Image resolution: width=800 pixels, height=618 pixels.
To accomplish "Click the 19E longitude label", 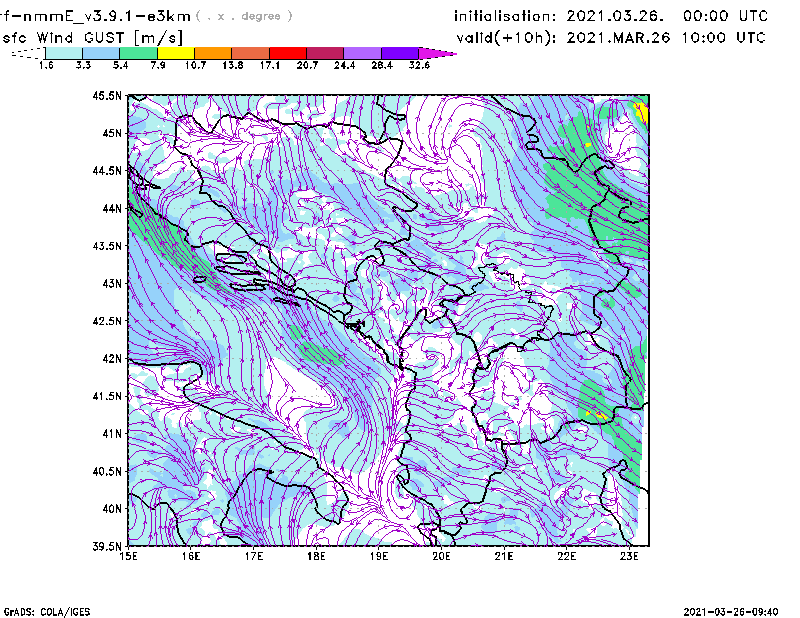I will [x=379, y=556].
